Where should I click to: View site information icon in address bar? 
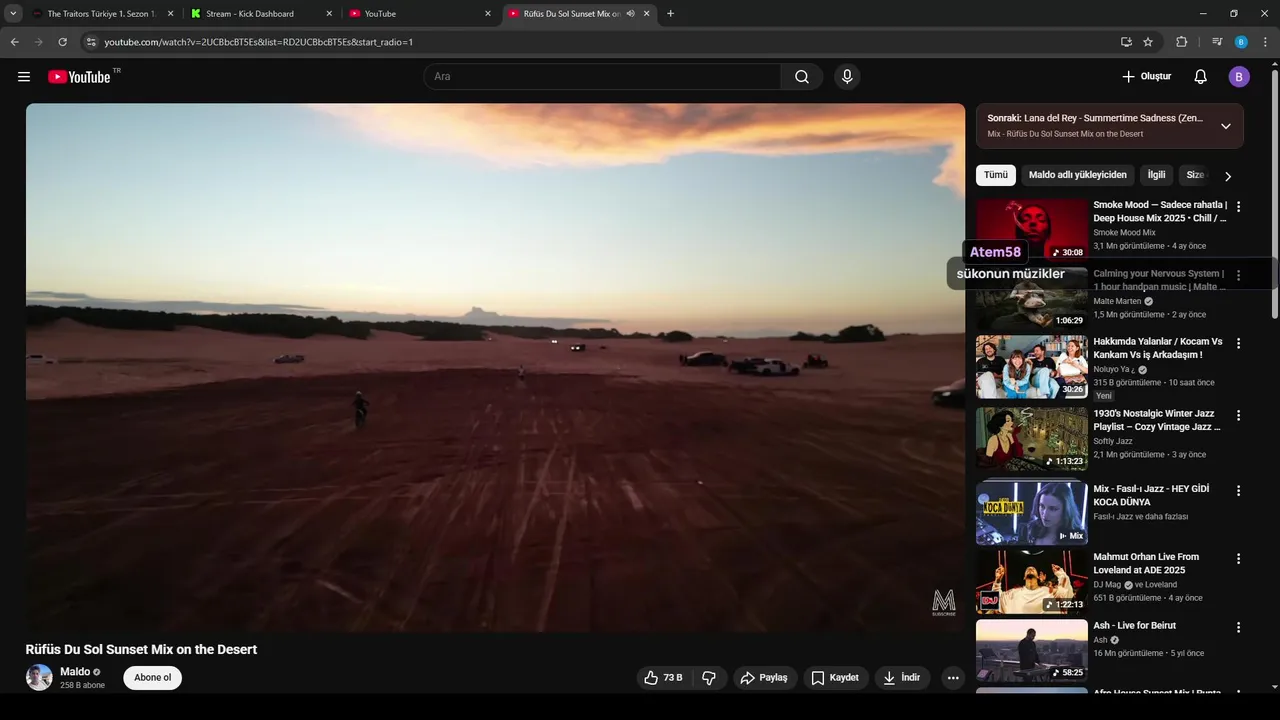point(90,42)
